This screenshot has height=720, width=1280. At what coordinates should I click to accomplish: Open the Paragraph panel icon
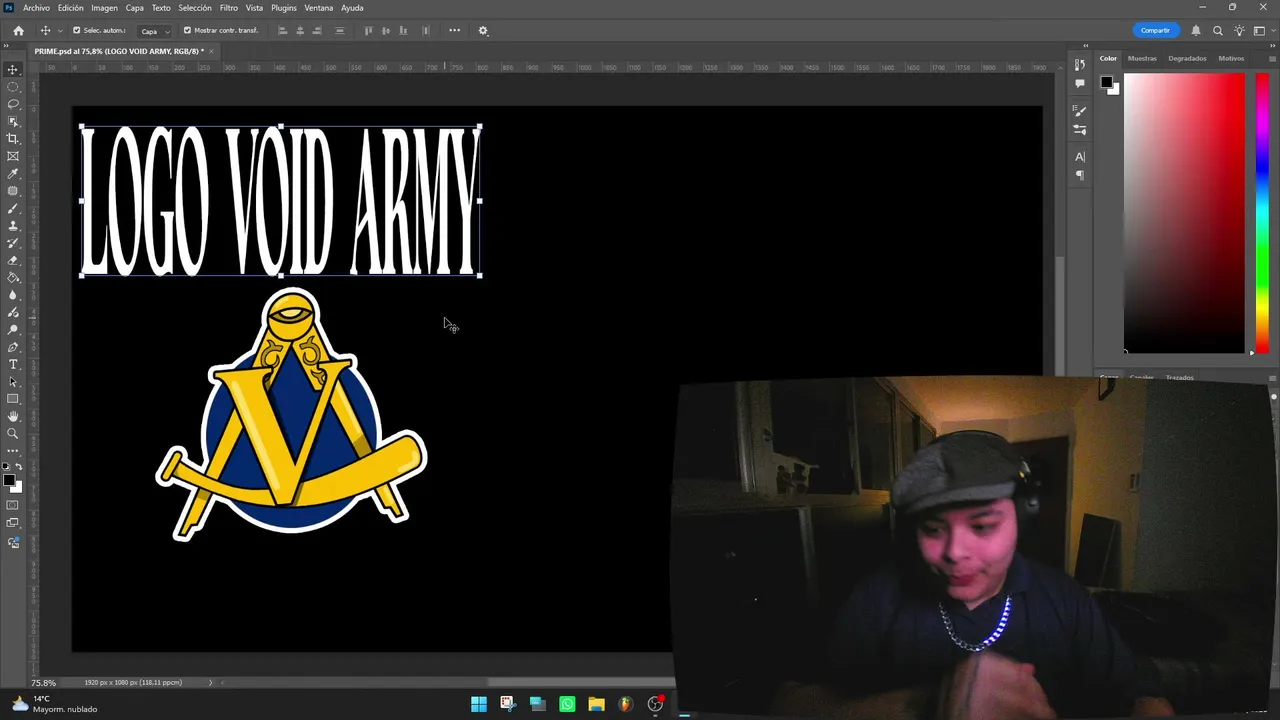(x=1080, y=175)
